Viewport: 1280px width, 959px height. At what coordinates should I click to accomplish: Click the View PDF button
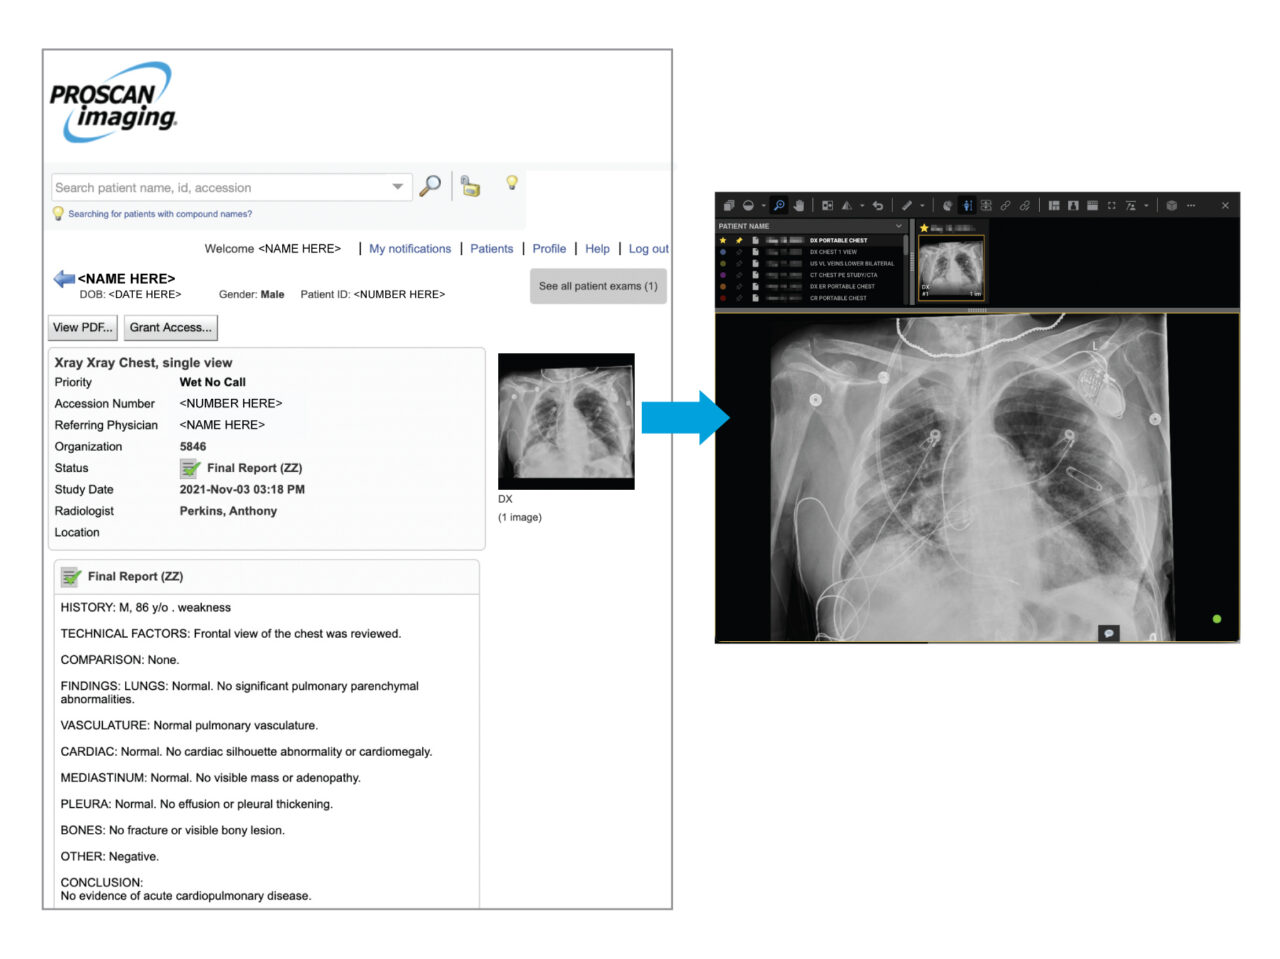pos(83,327)
